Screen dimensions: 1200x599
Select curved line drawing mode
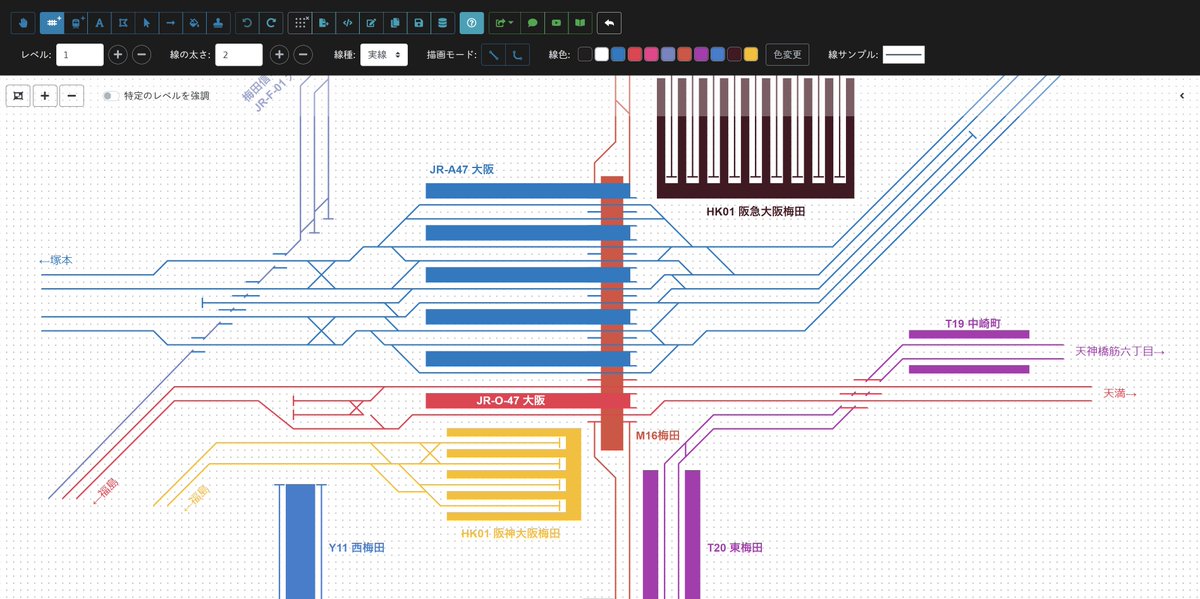[517, 55]
